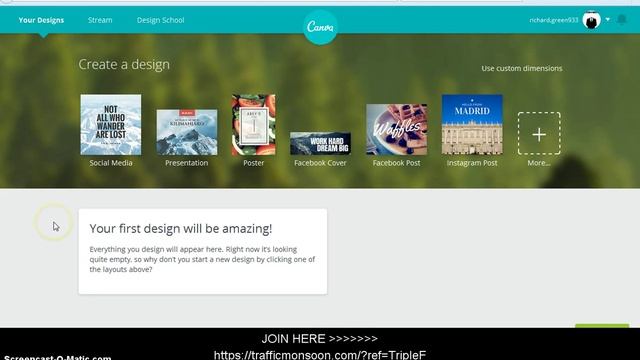Expand the account dropdown arrow

pyautogui.click(x=608, y=20)
